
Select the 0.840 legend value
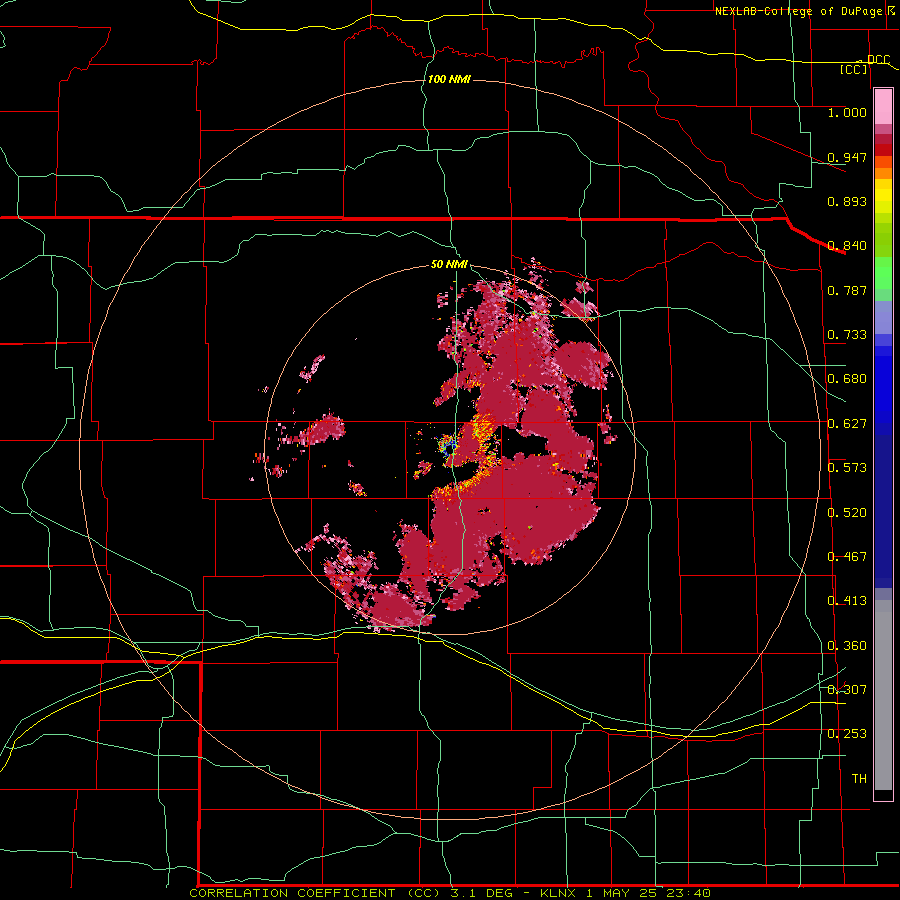(x=847, y=246)
